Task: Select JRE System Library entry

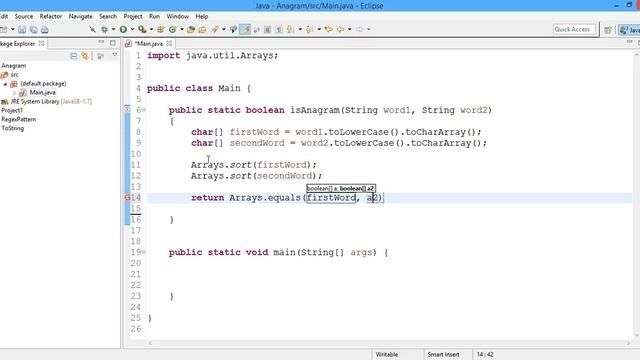Action: click(x=51, y=102)
